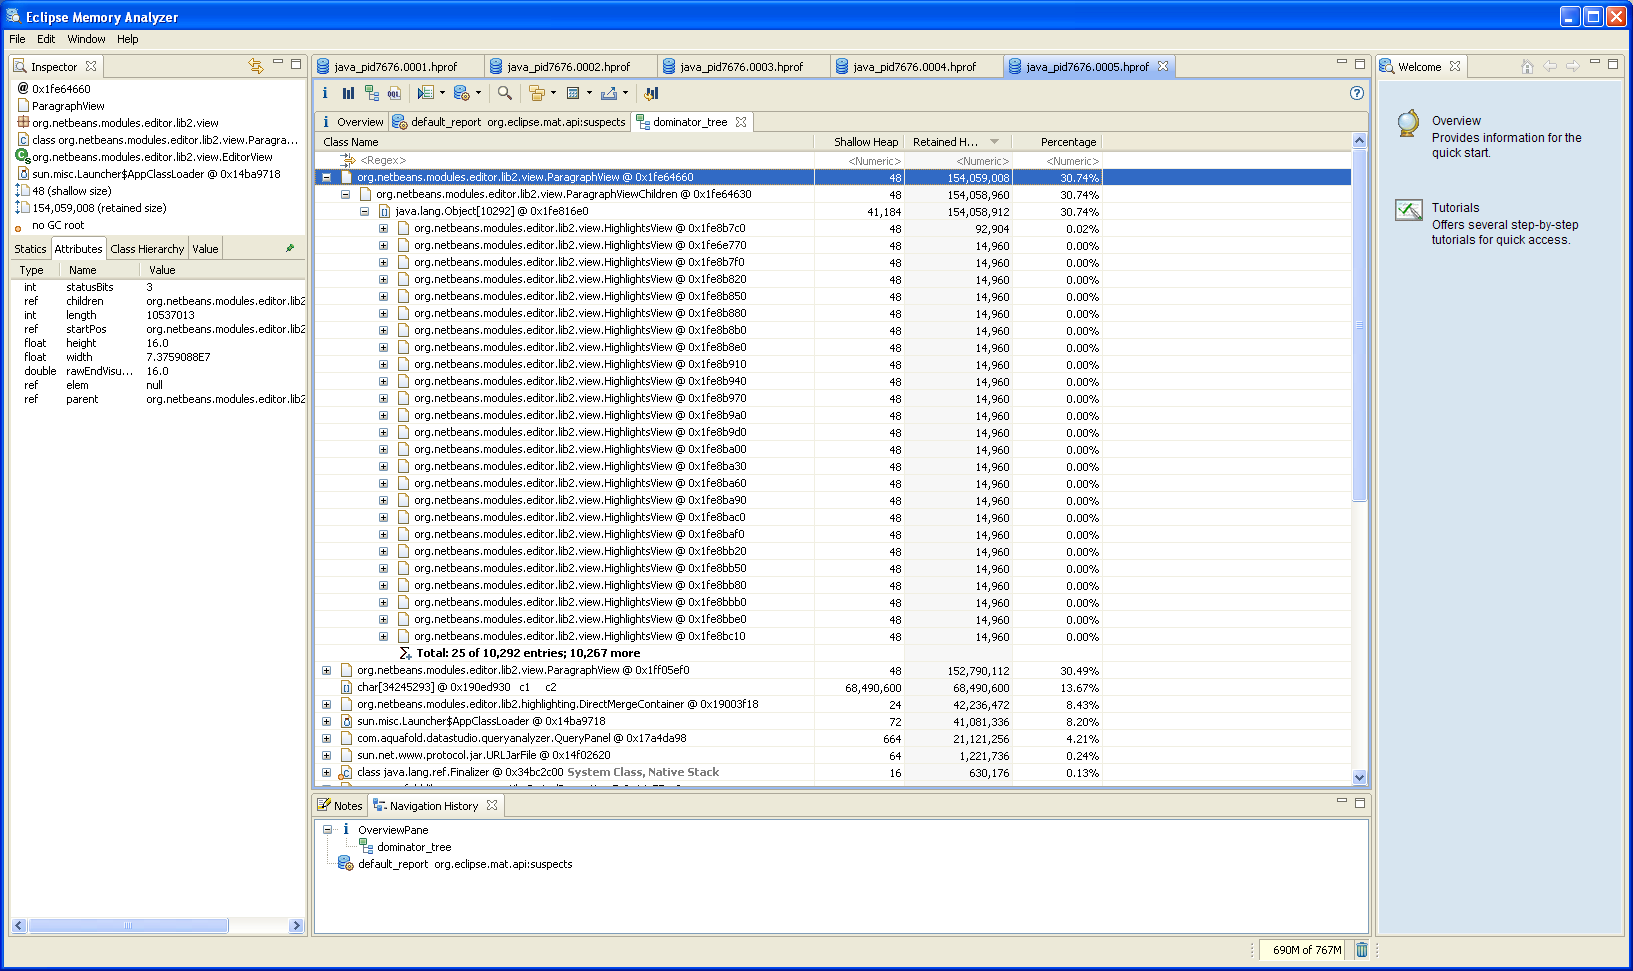Viewport: 1633px width, 971px height.
Task: Expand QueryPanel @ 0x17a4da98 row
Action: coord(326,738)
